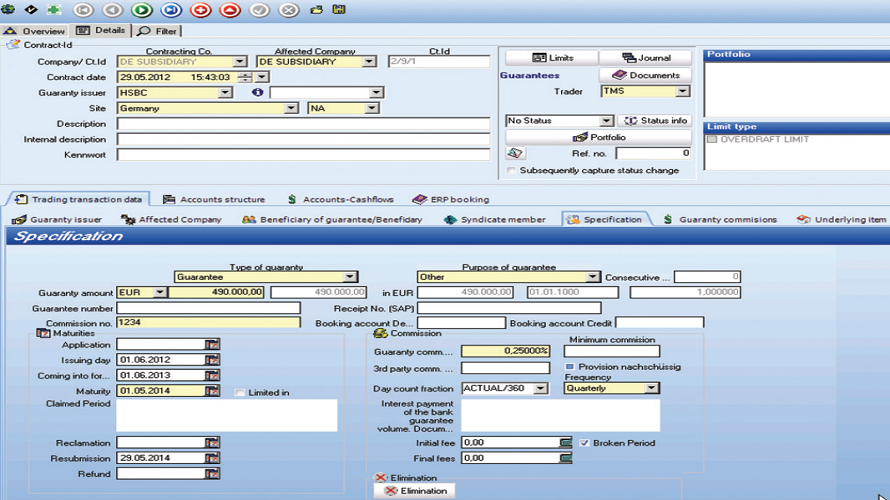The image size is (890, 500).
Task: Open the Accounts-Cashflows tab
Action: point(342,199)
